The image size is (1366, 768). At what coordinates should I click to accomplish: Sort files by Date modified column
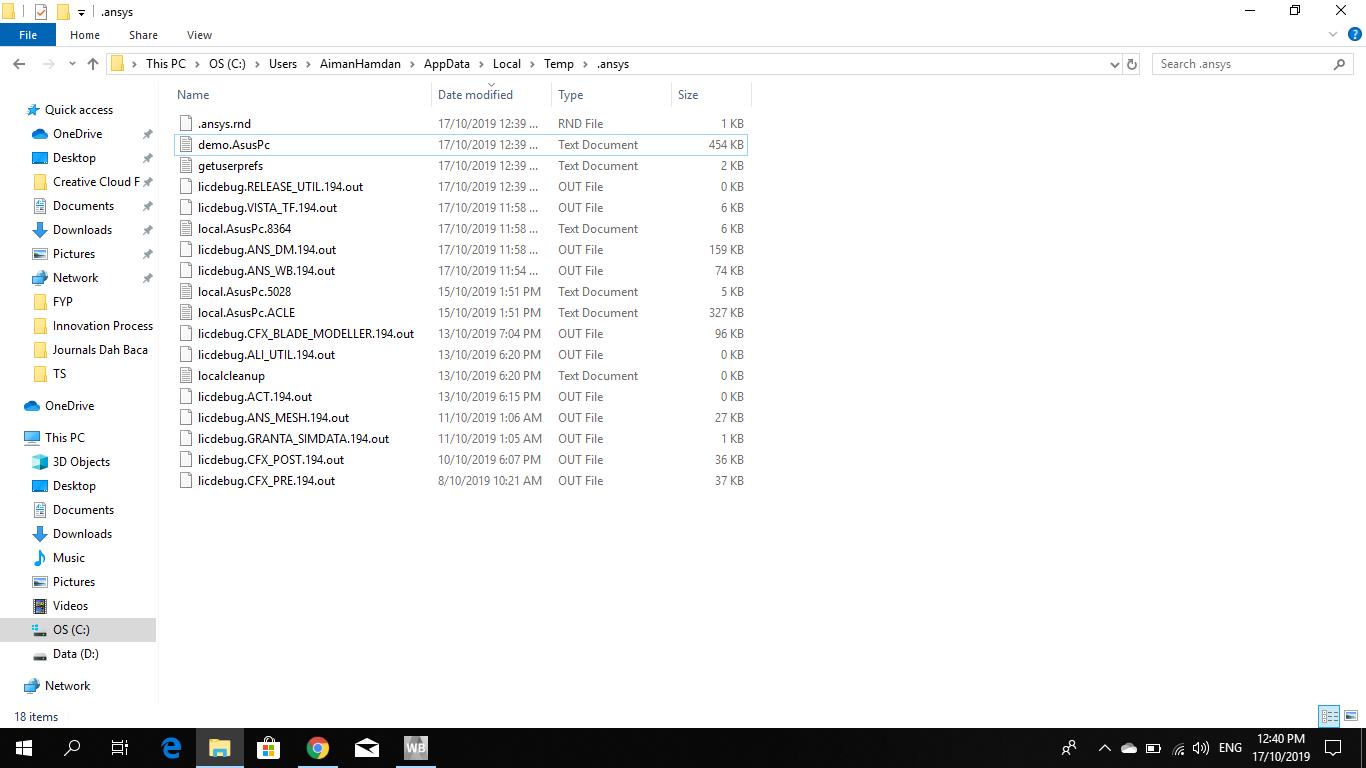[x=475, y=95]
